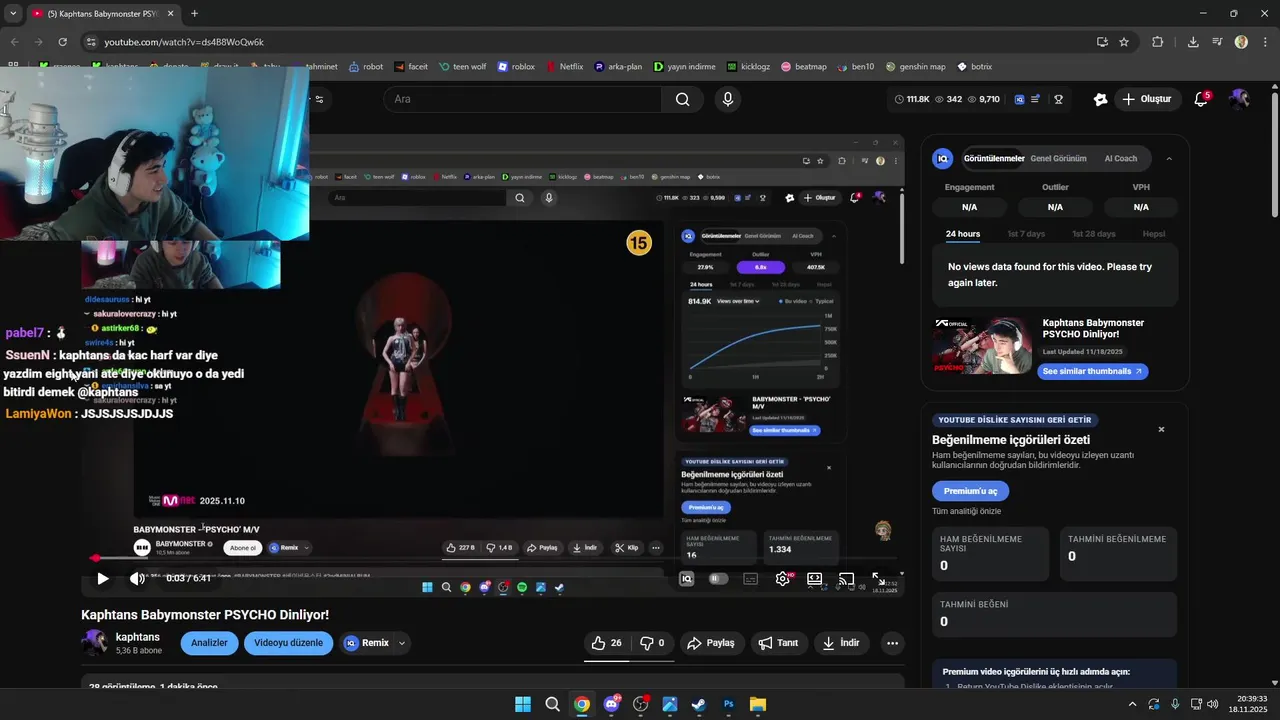This screenshot has height=720, width=1280.
Task: Click the video progress bar
Action: point(492,559)
